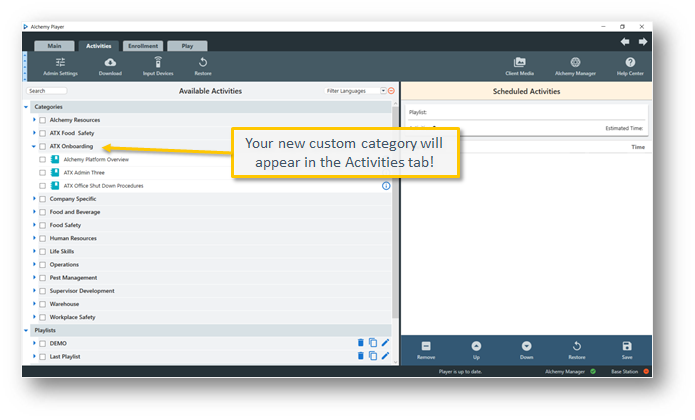Collapse the ATX Onboarding category
The height and width of the screenshot is (420, 695).
pos(34,146)
